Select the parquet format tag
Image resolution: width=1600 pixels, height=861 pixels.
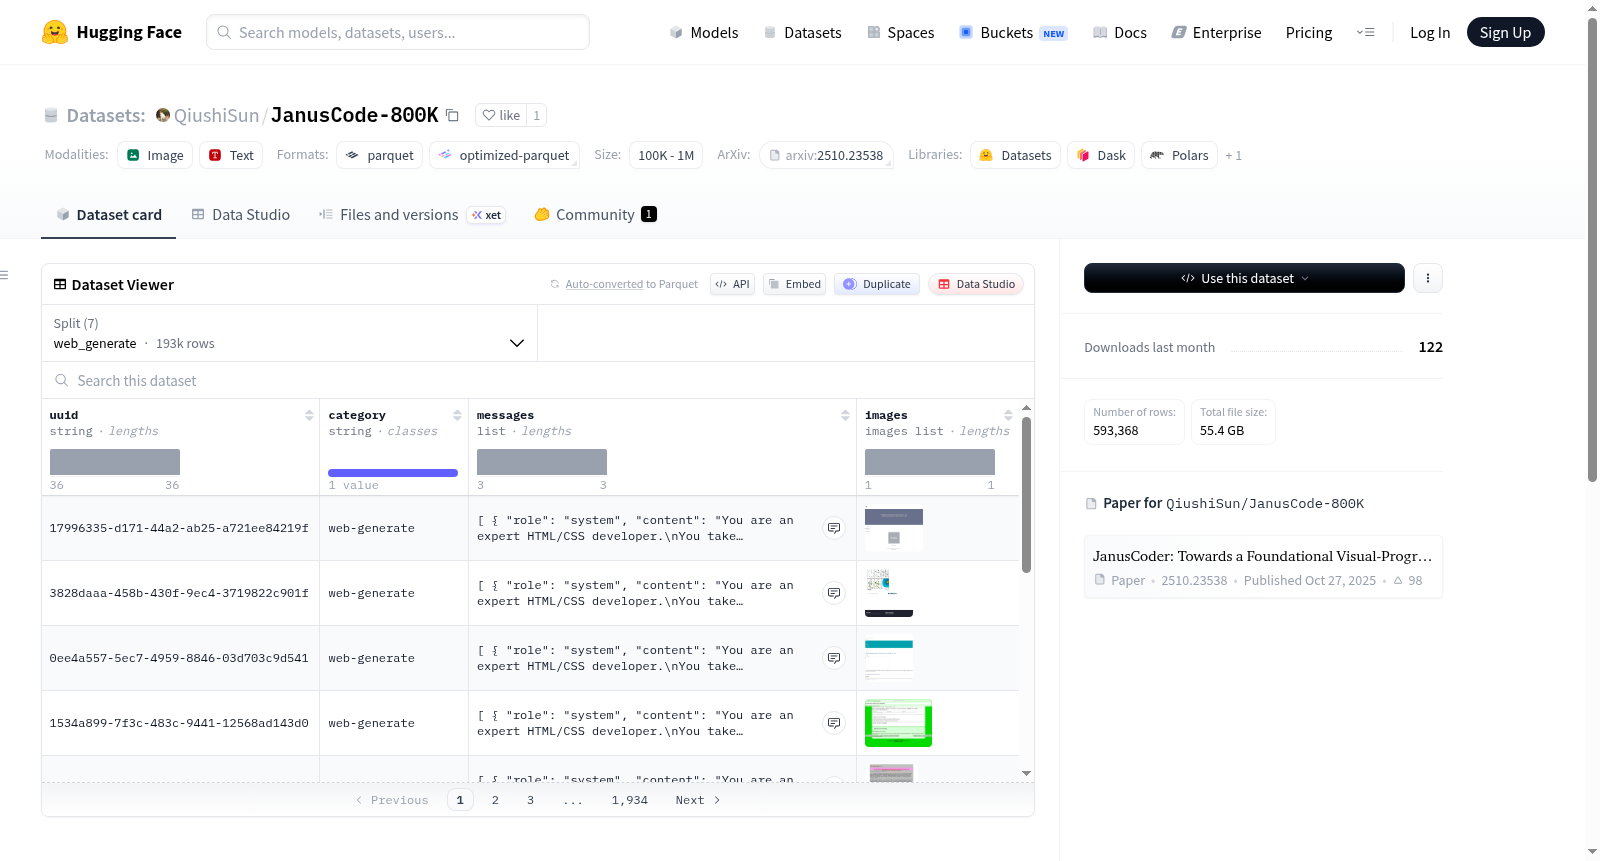pos(380,155)
